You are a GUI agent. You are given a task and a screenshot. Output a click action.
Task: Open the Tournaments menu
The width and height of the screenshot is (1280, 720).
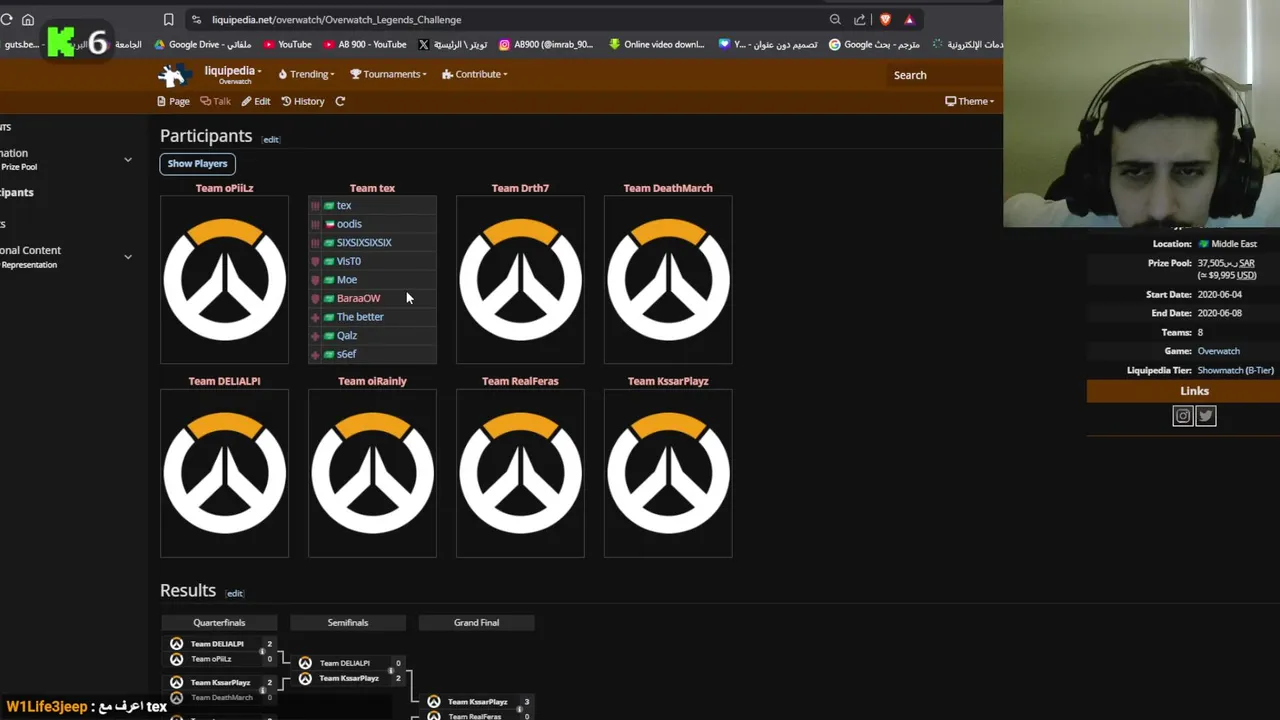[x=388, y=74]
